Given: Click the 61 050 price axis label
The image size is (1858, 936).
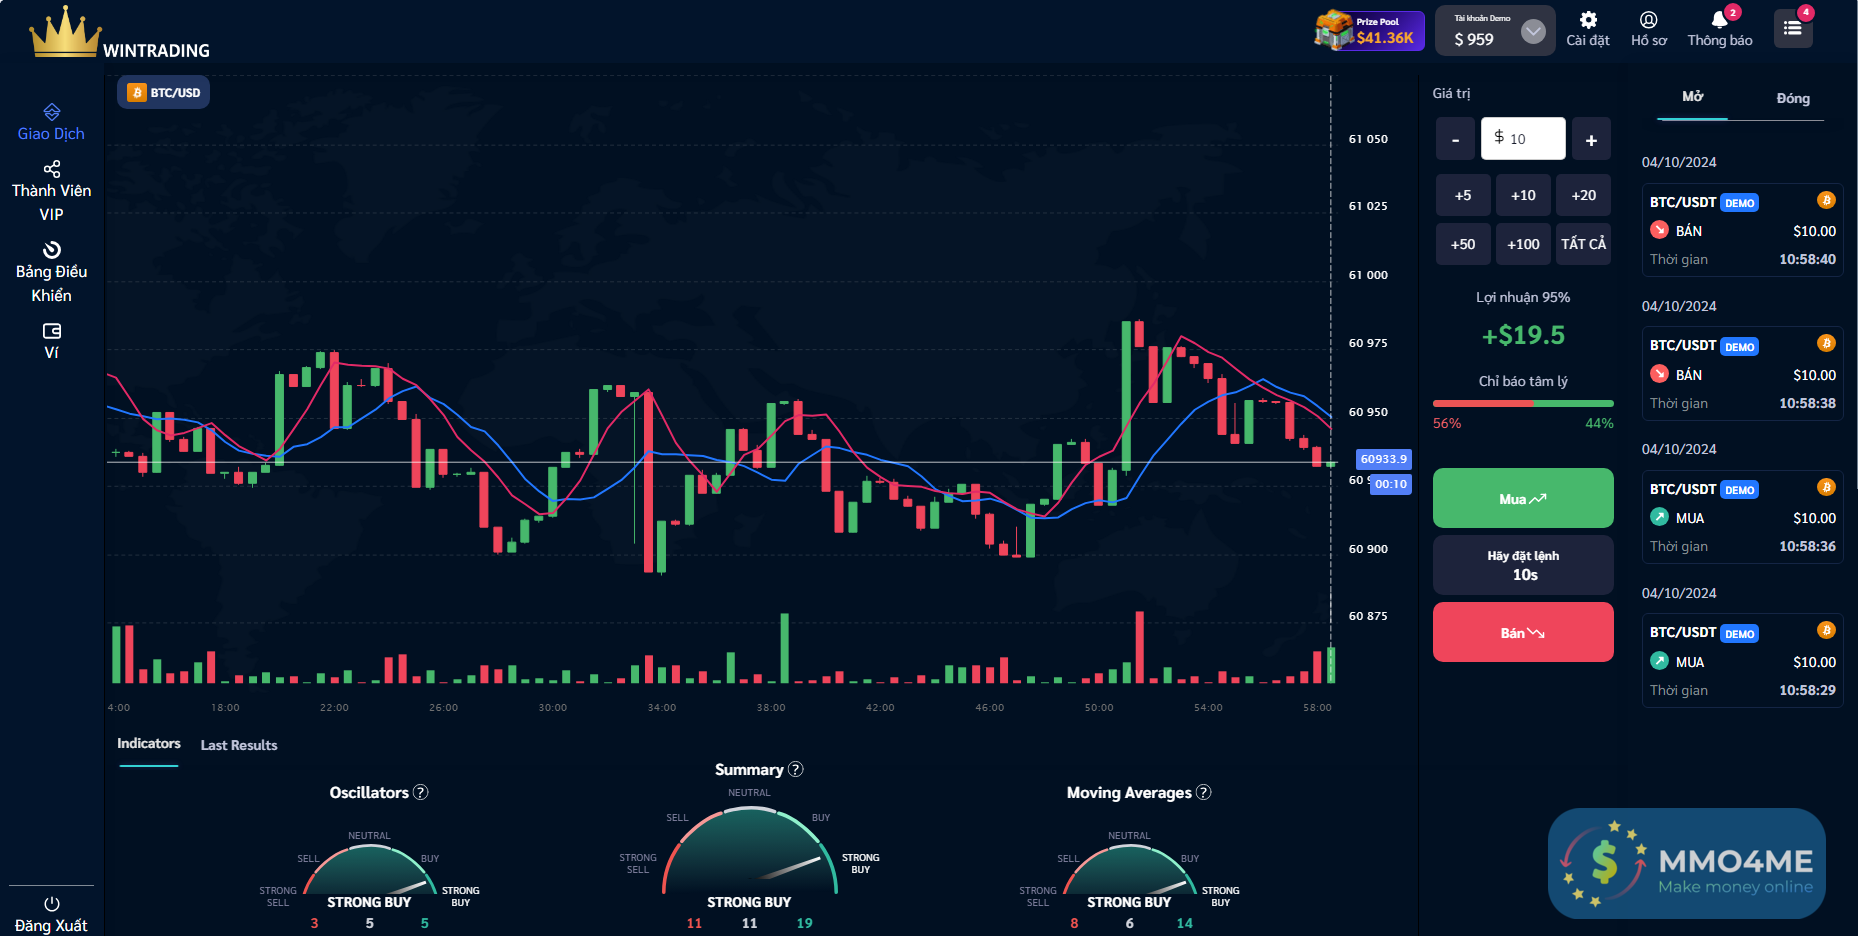Looking at the screenshot, I should [x=1368, y=139].
